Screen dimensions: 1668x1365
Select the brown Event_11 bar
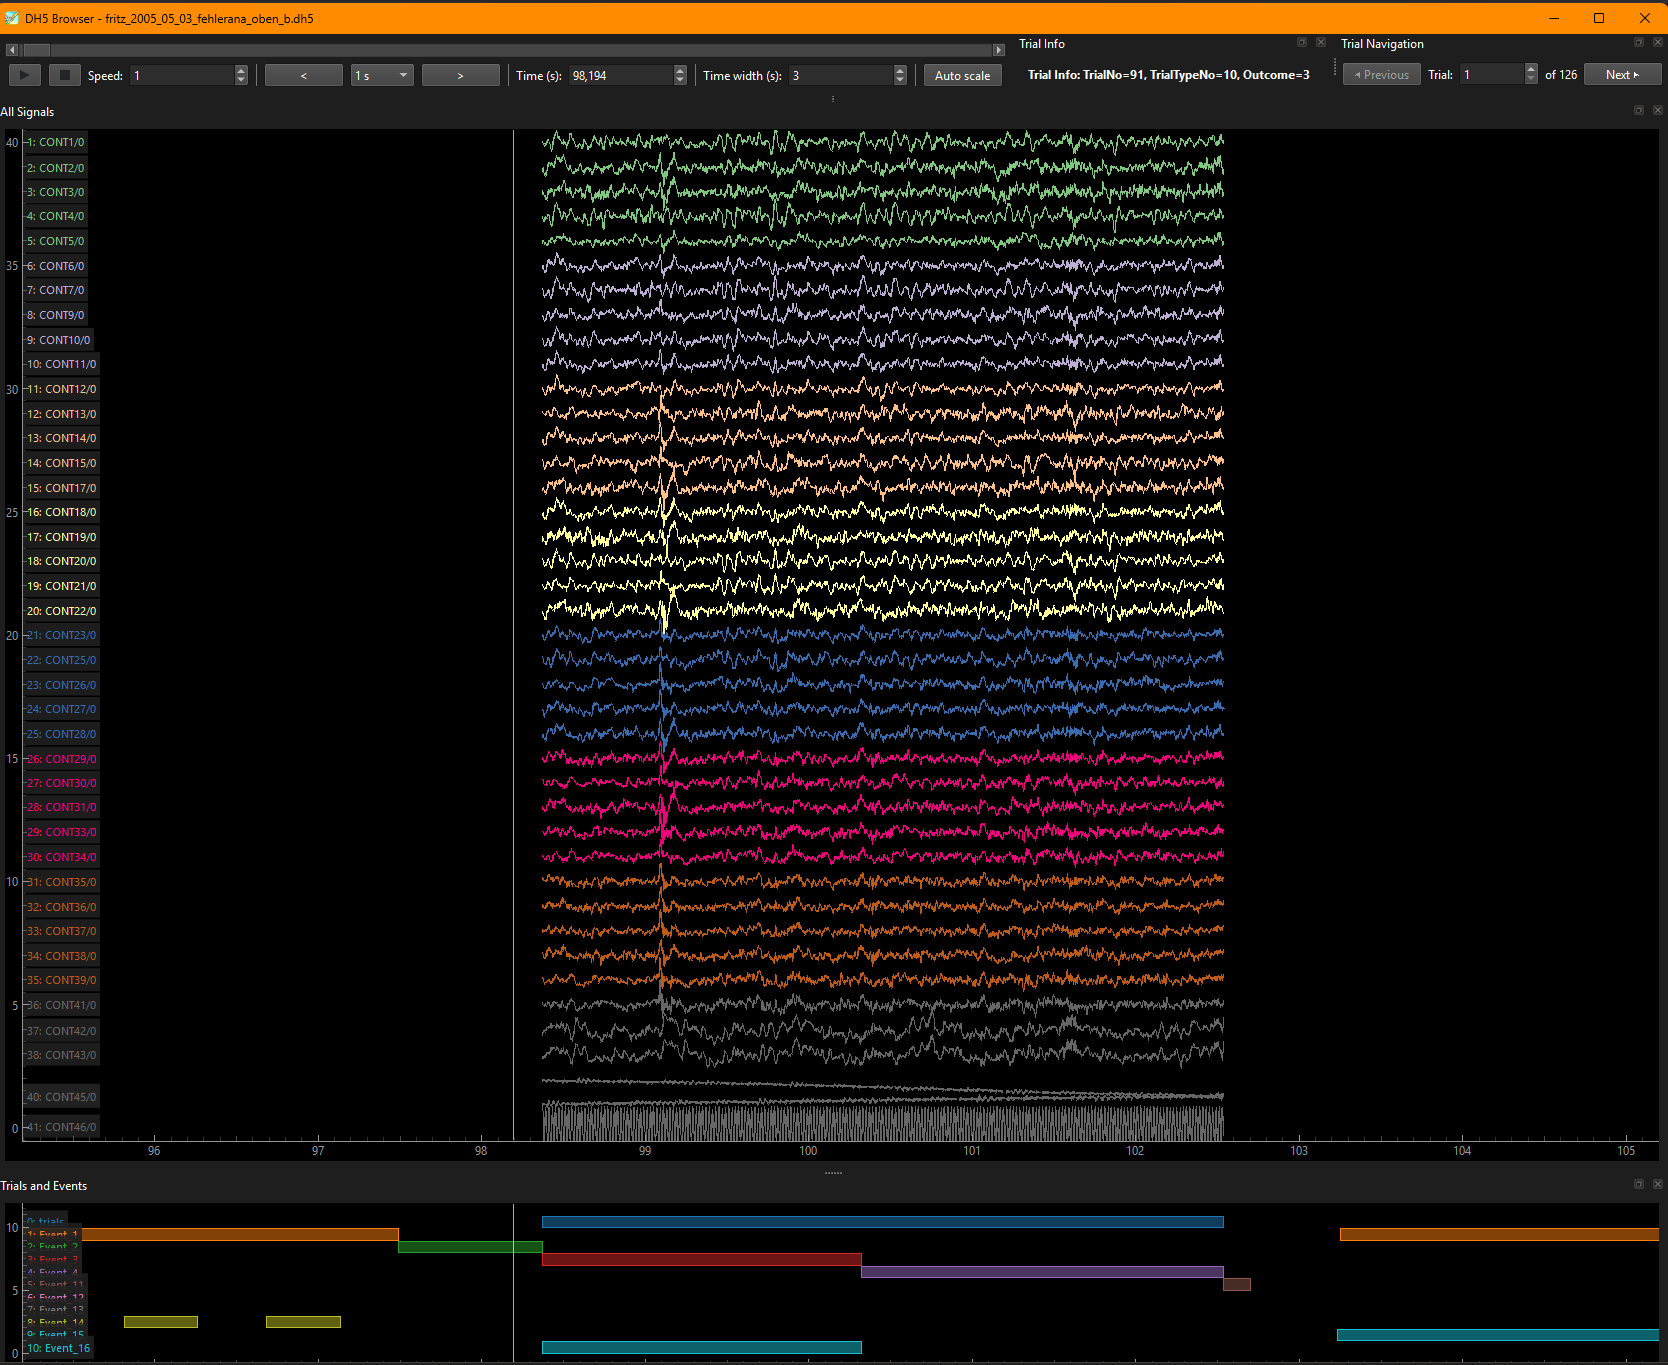(1237, 1284)
